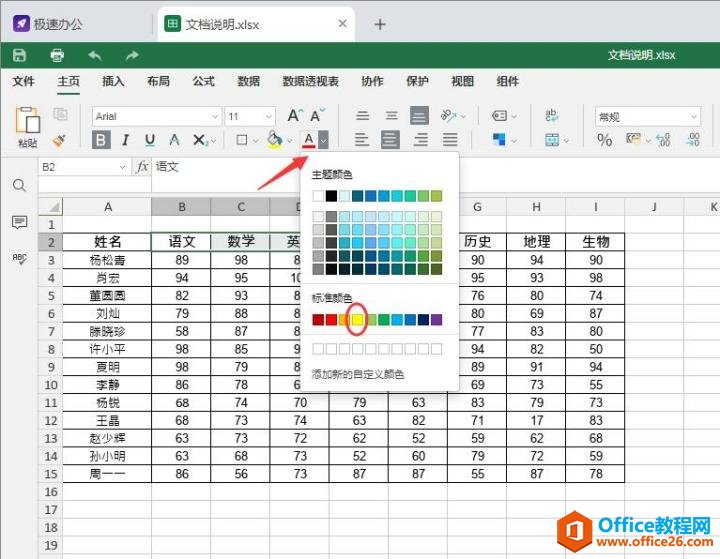Viewport: 720px width, 559px height.
Task: Select all cells with the corner button
Action: [51, 207]
